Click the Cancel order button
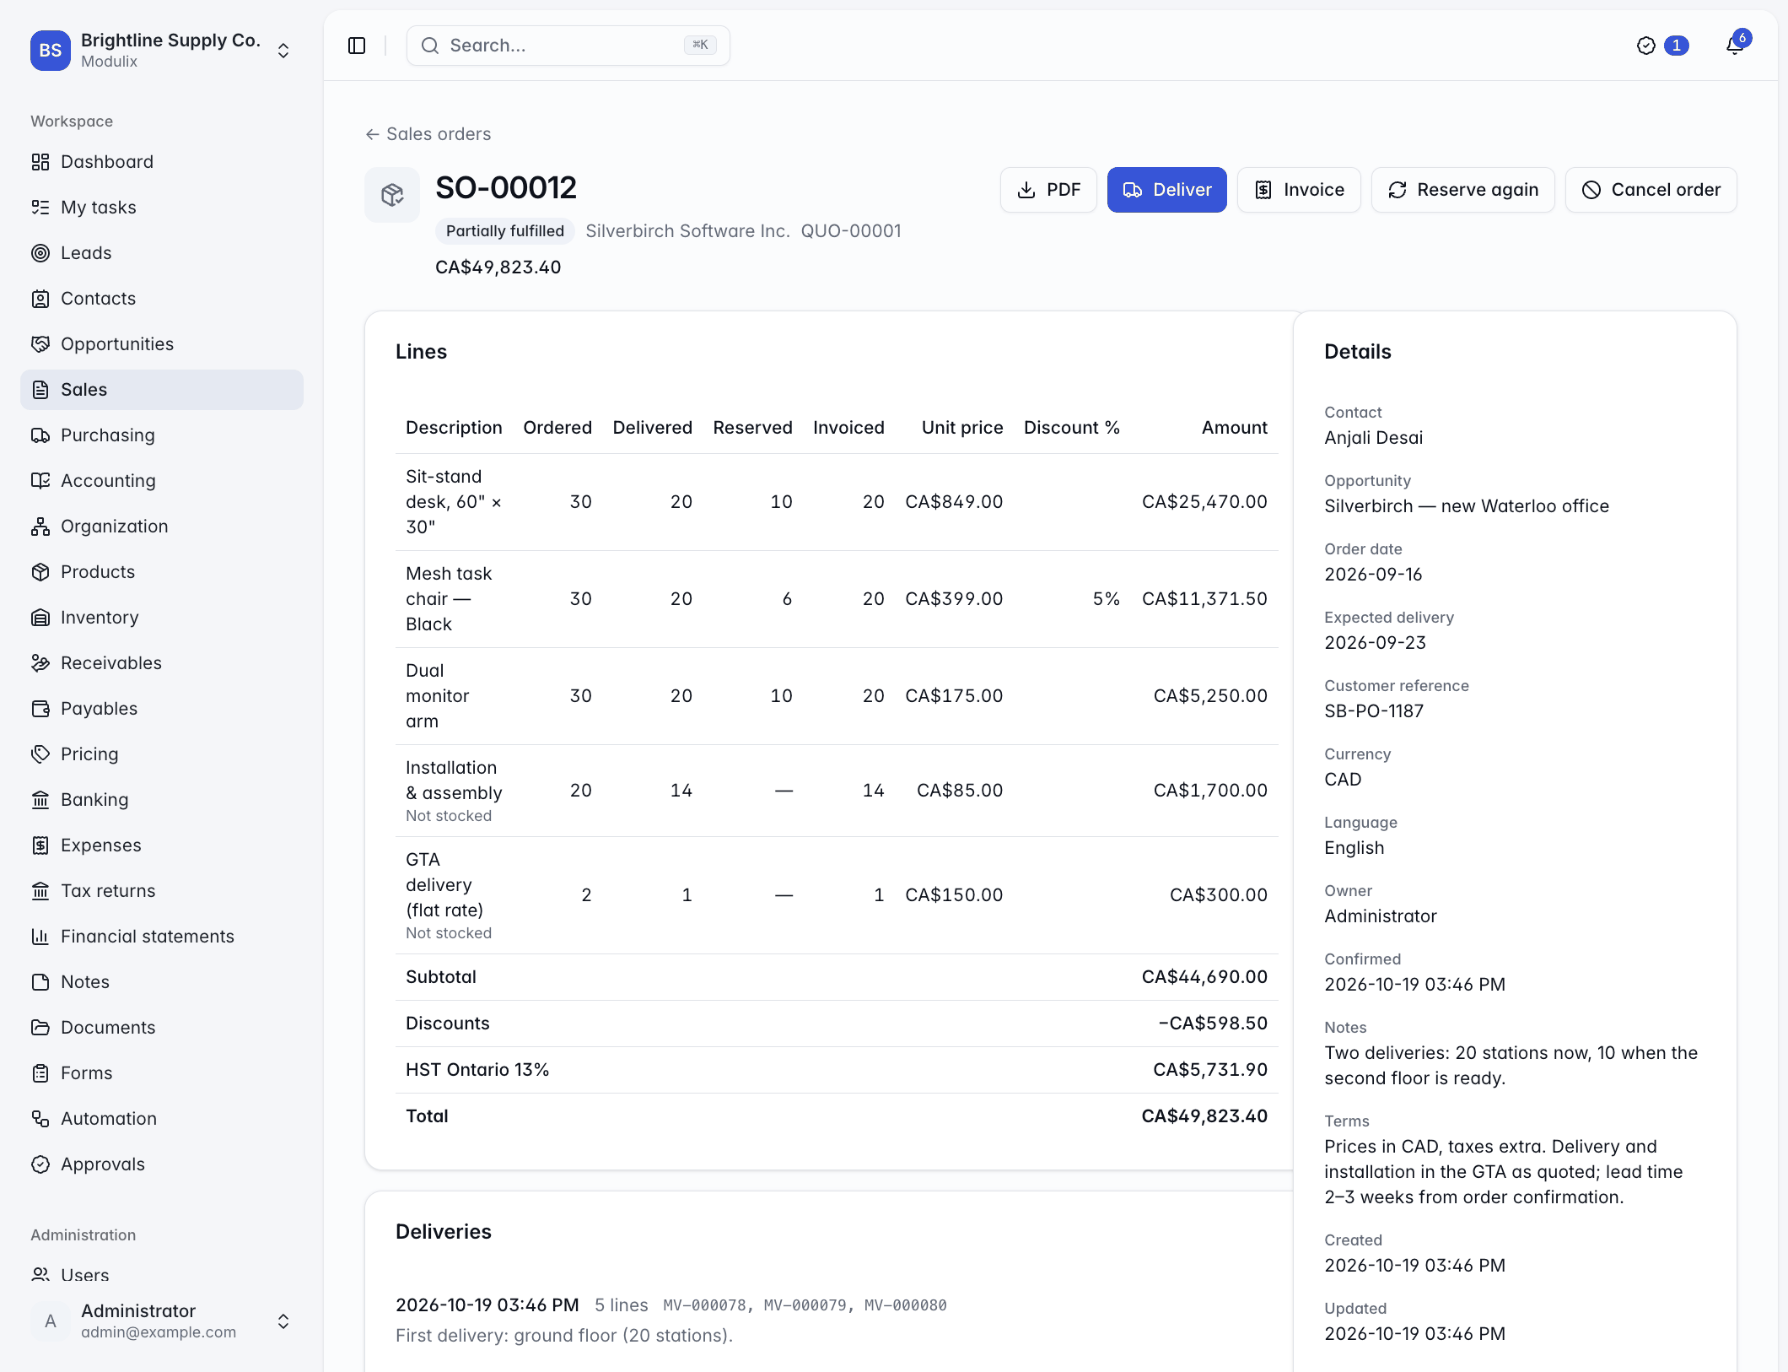This screenshot has height=1372, width=1788. click(1650, 190)
